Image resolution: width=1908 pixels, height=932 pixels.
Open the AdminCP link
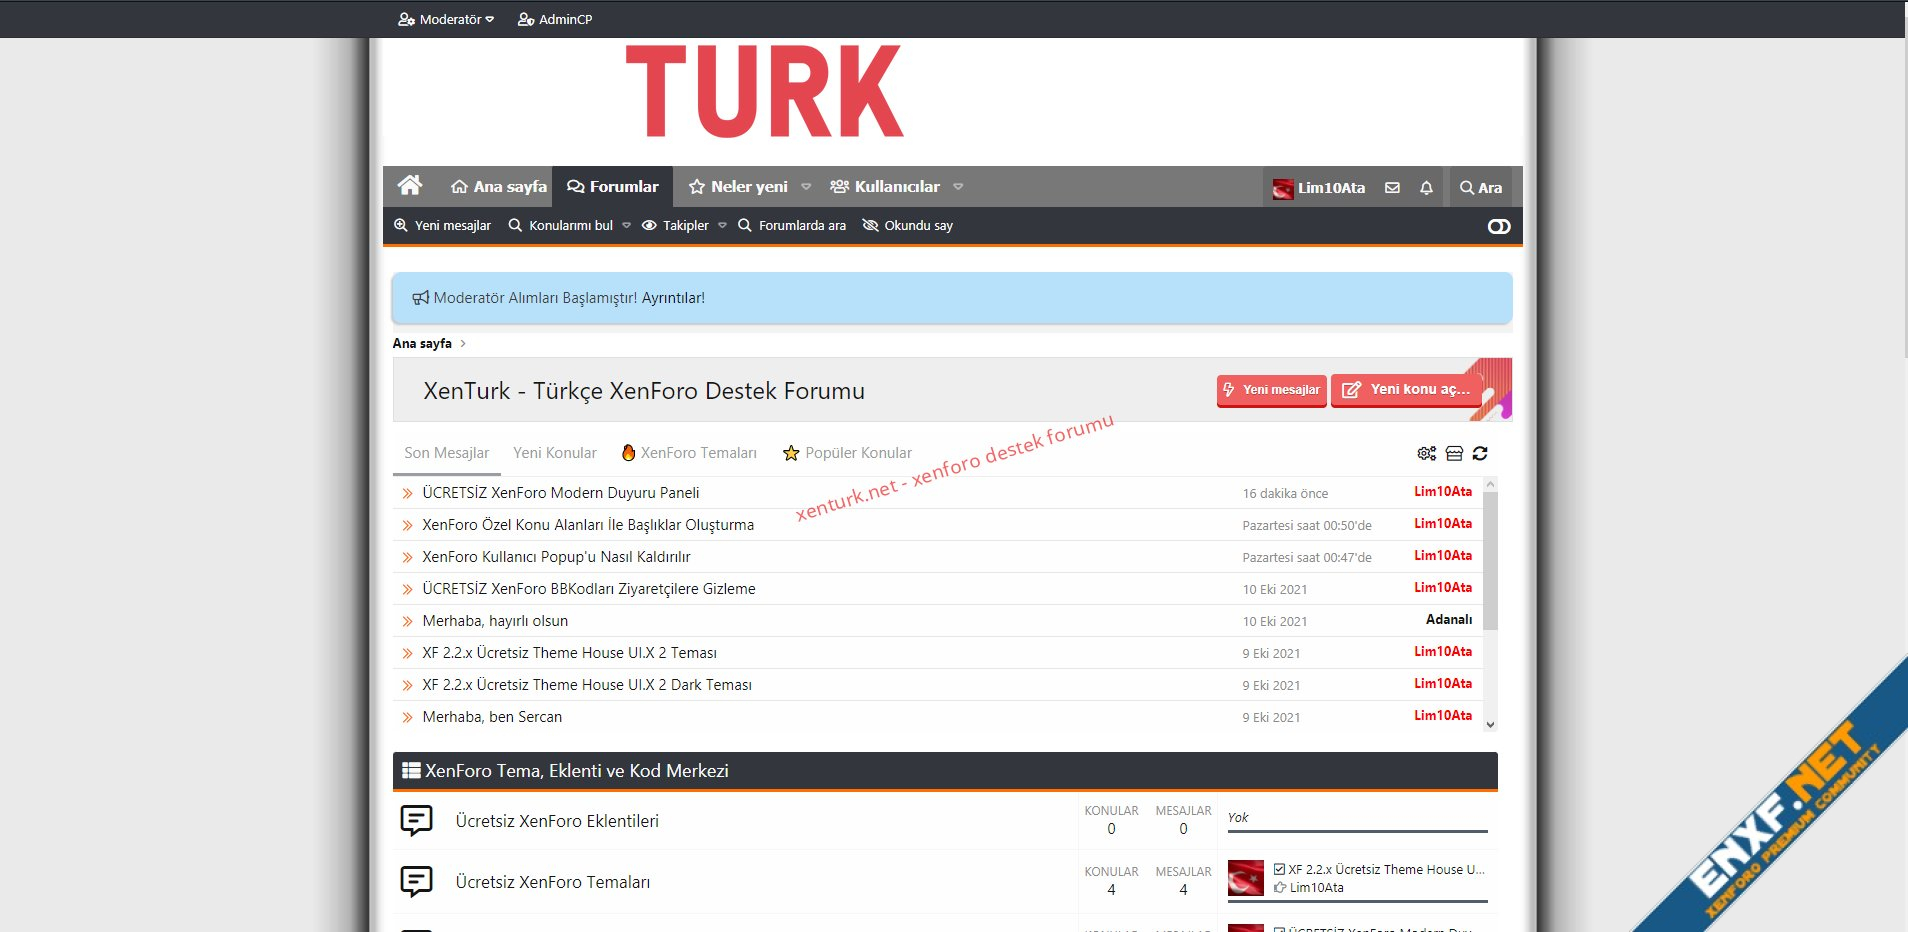pos(555,19)
